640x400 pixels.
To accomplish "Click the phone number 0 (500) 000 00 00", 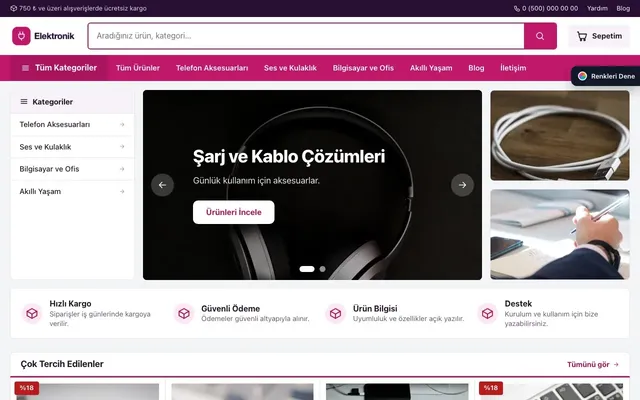I will 550,8.
